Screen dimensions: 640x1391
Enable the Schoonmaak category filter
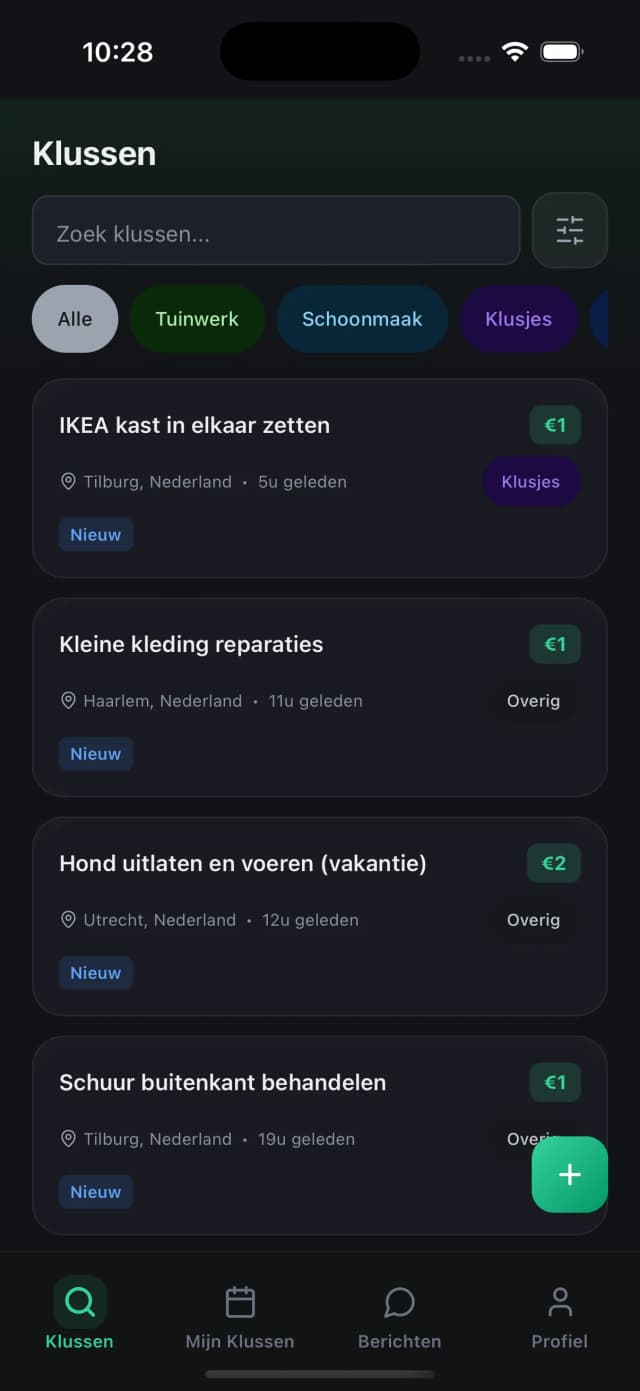[x=362, y=319]
